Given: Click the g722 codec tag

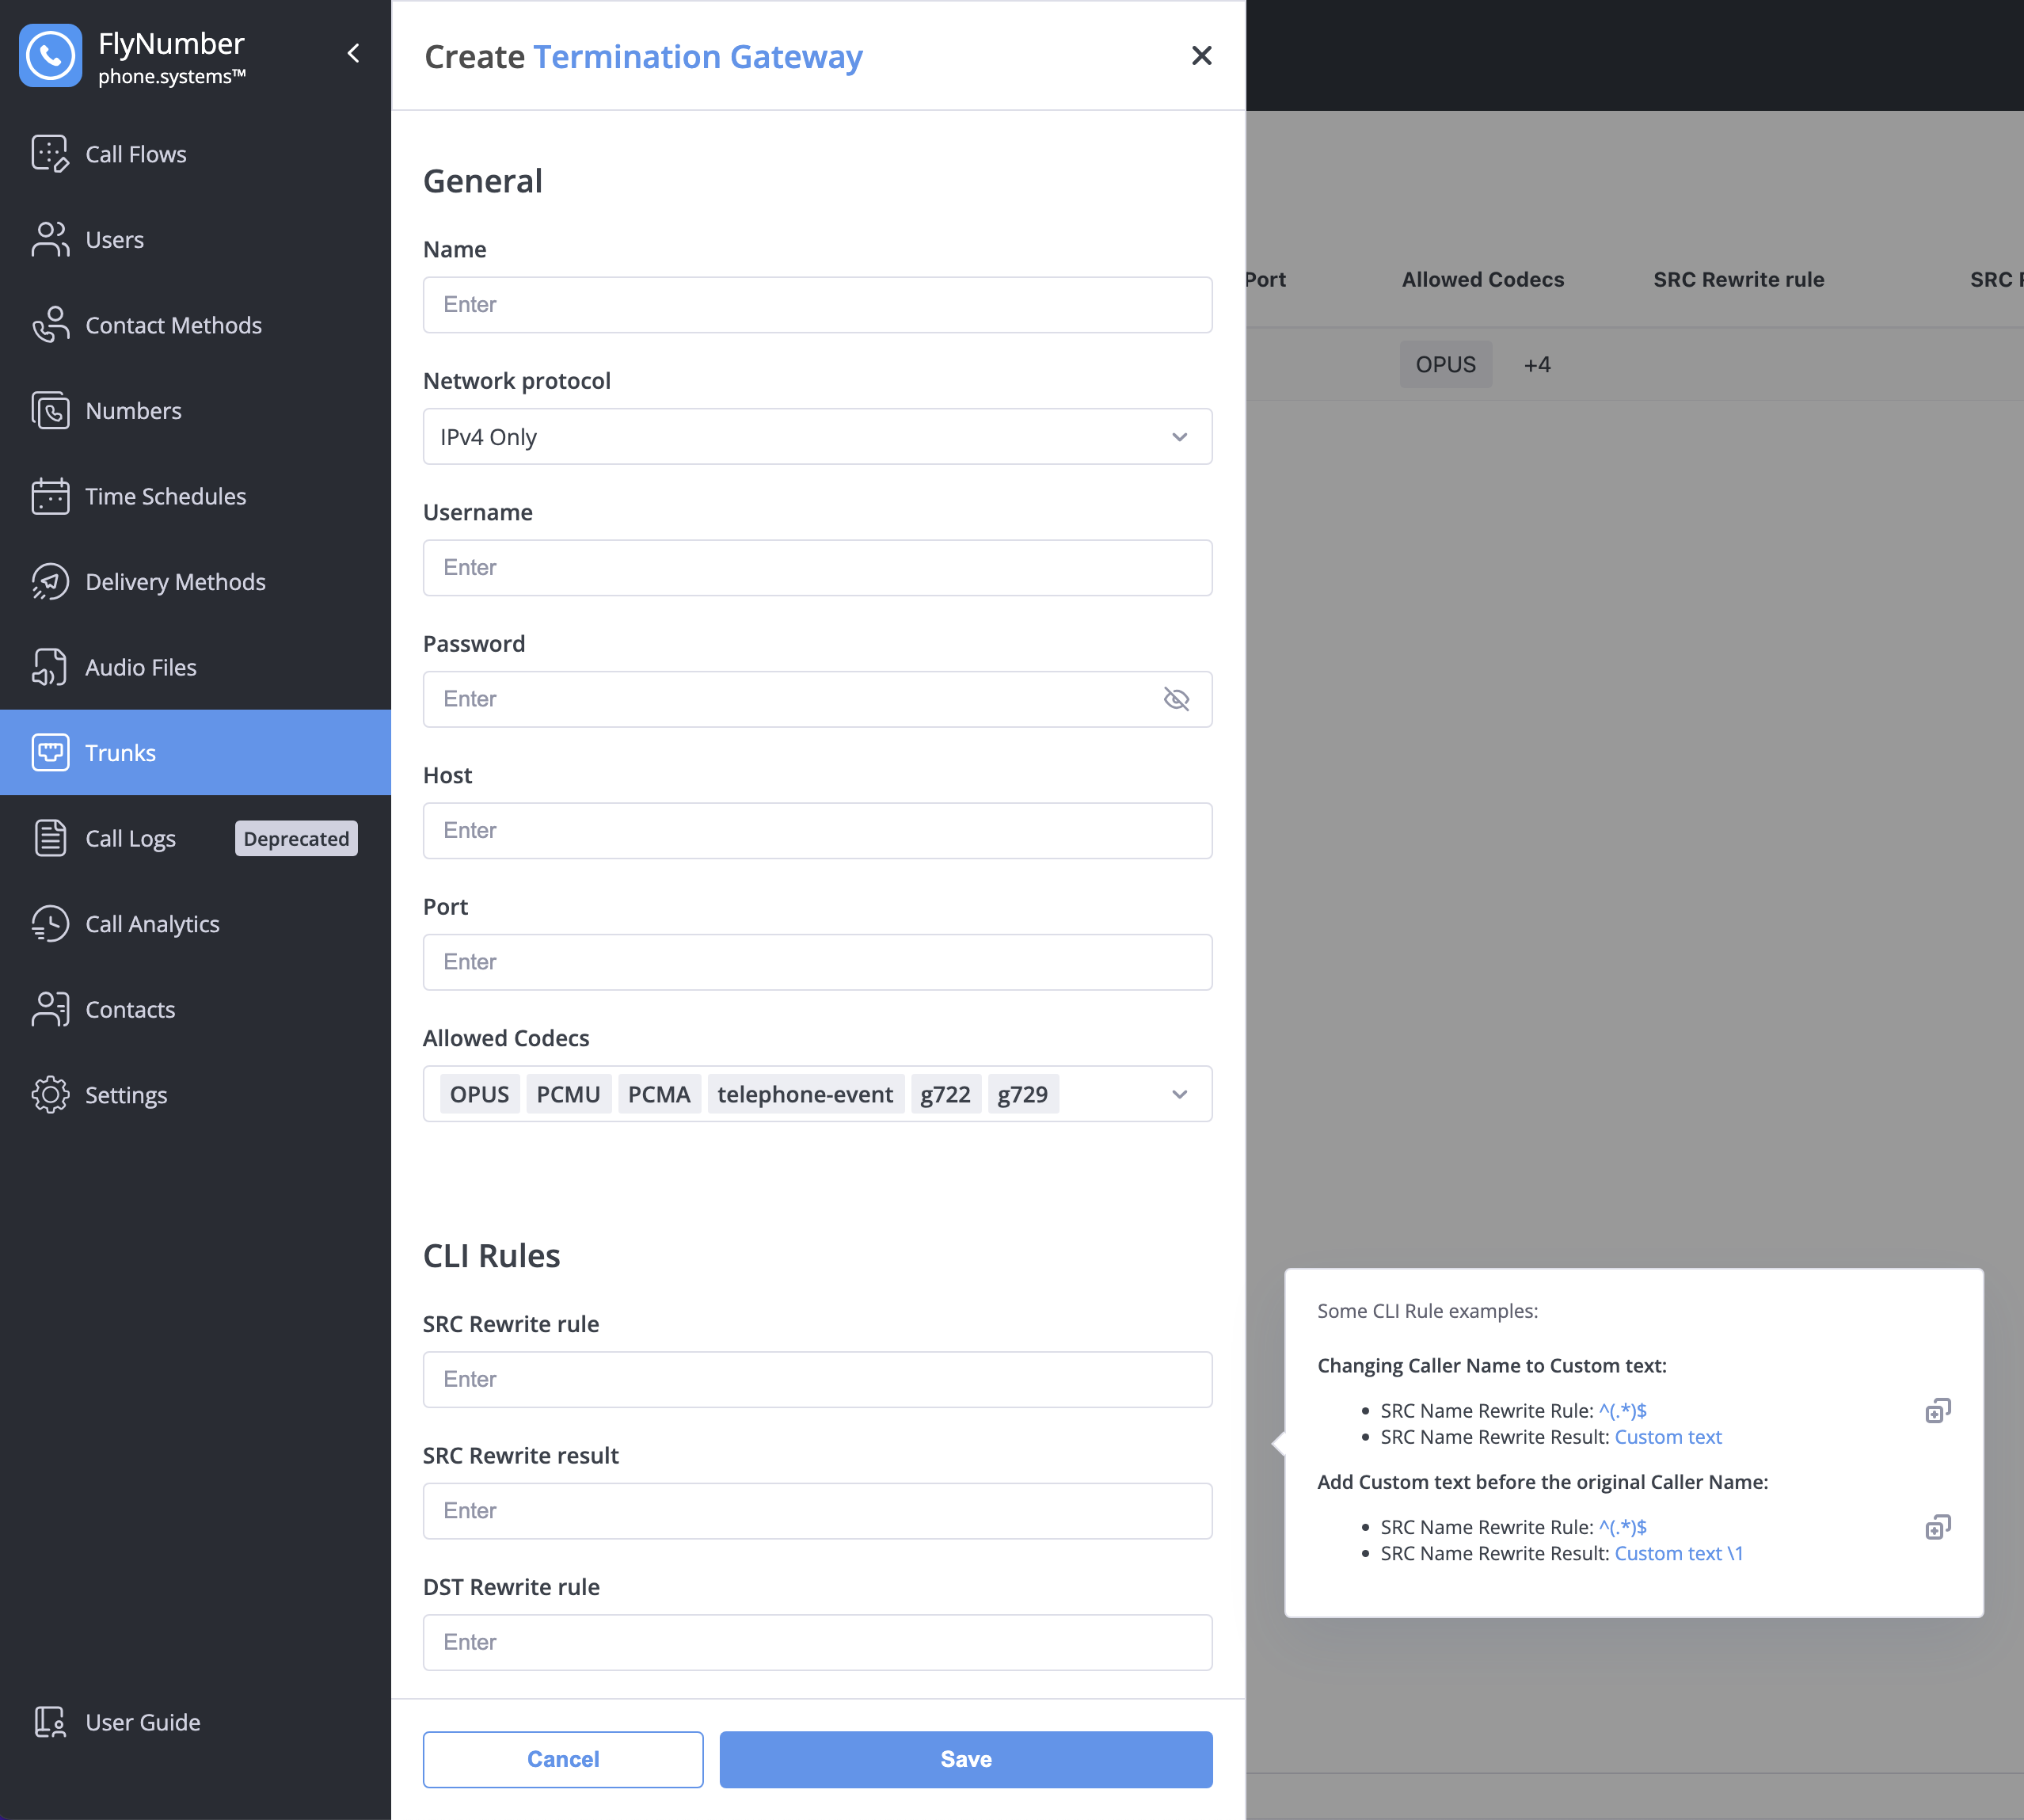Looking at the screenshot, I should click(x=945, y=1094).
